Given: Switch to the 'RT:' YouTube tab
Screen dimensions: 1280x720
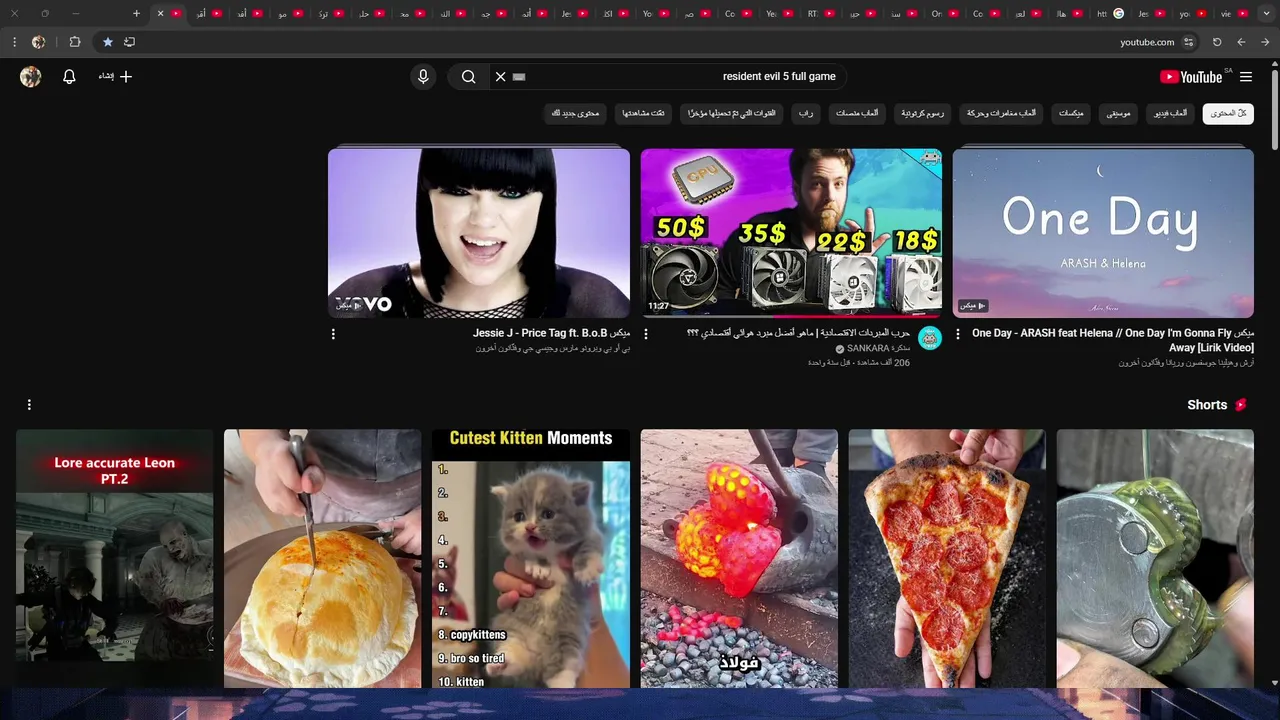Looking at the screenshot, I should (819, 13).
